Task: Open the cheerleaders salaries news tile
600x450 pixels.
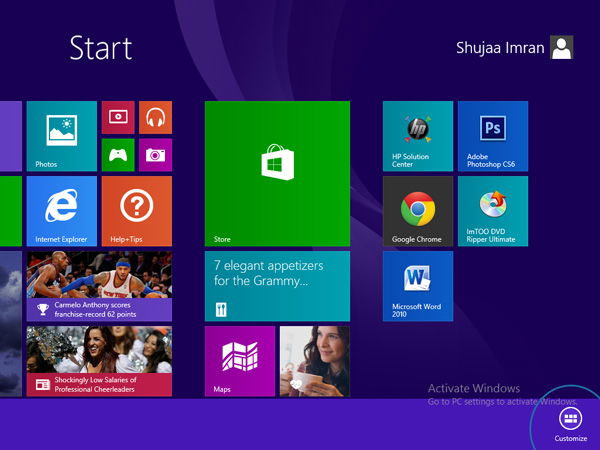Action: coord(99,361)
